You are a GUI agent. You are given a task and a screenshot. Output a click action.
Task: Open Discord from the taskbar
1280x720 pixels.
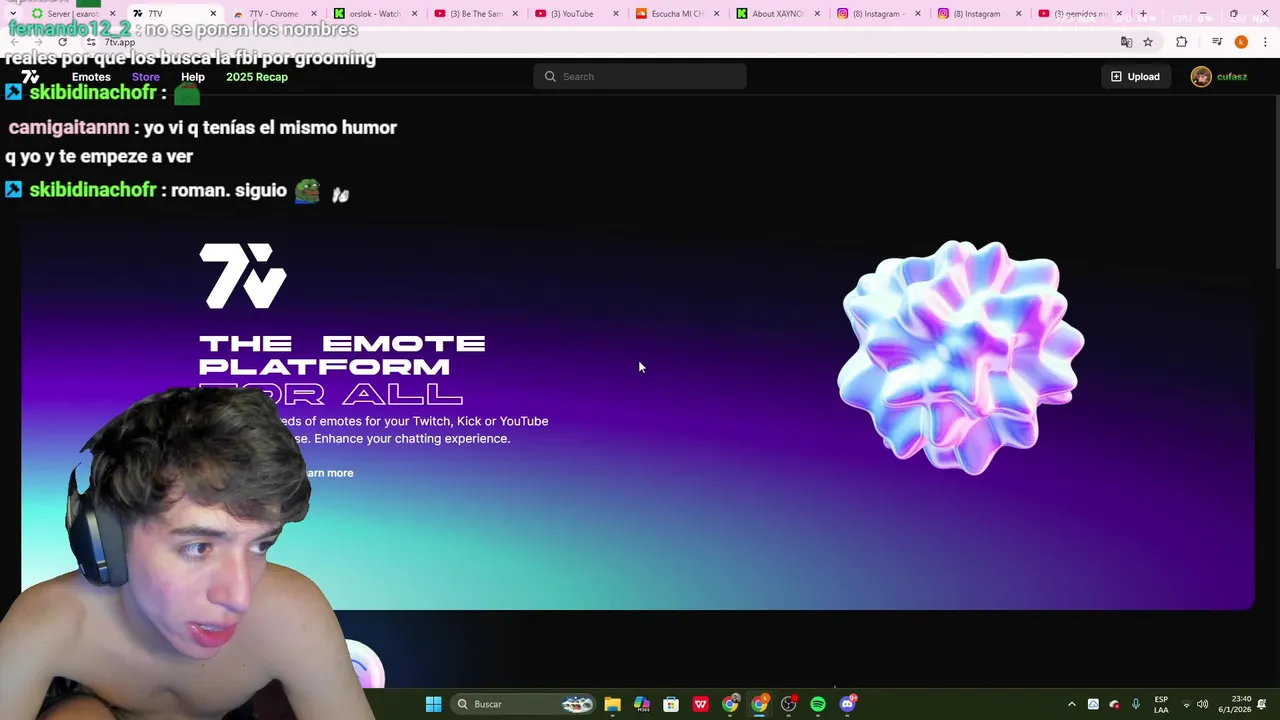point(848,704)
